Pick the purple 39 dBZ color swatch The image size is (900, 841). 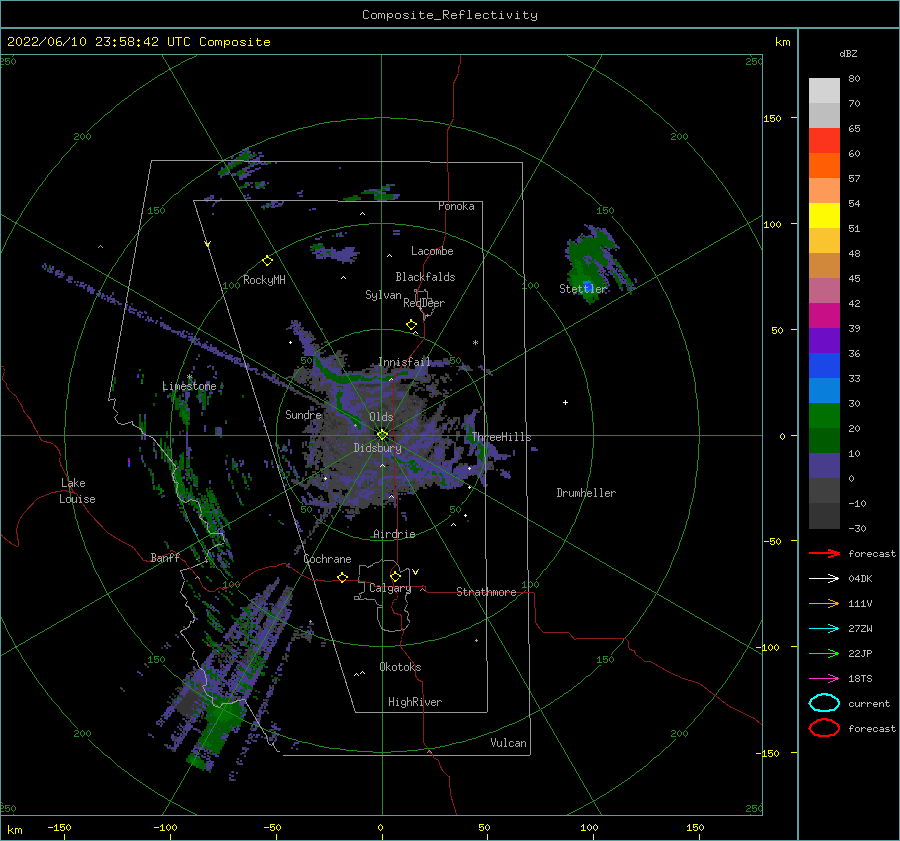tap(824, 341)
